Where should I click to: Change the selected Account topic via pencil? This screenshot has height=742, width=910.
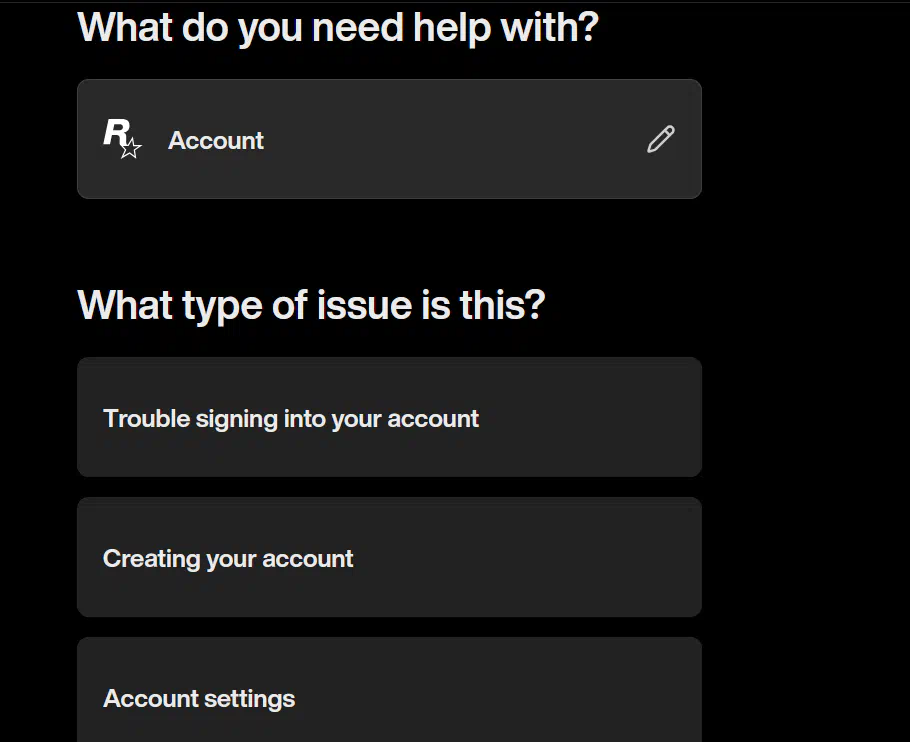pos(660,139)
